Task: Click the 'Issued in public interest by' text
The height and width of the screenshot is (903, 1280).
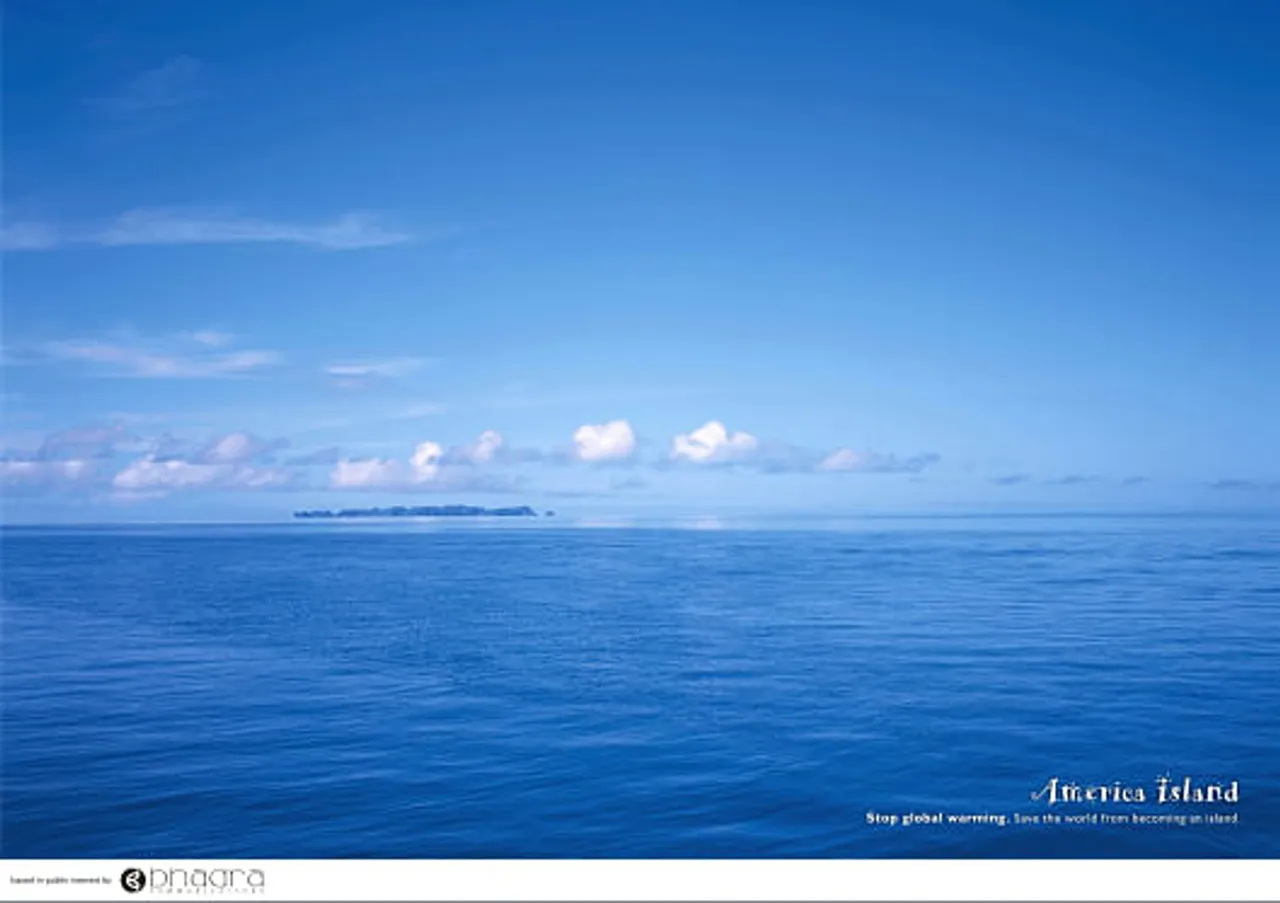Action: click(x=60, y=881)
